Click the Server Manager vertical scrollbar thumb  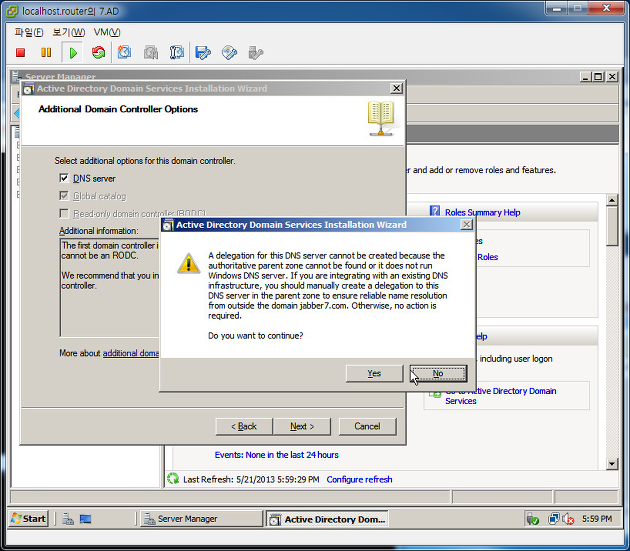[x=612, y=226]
